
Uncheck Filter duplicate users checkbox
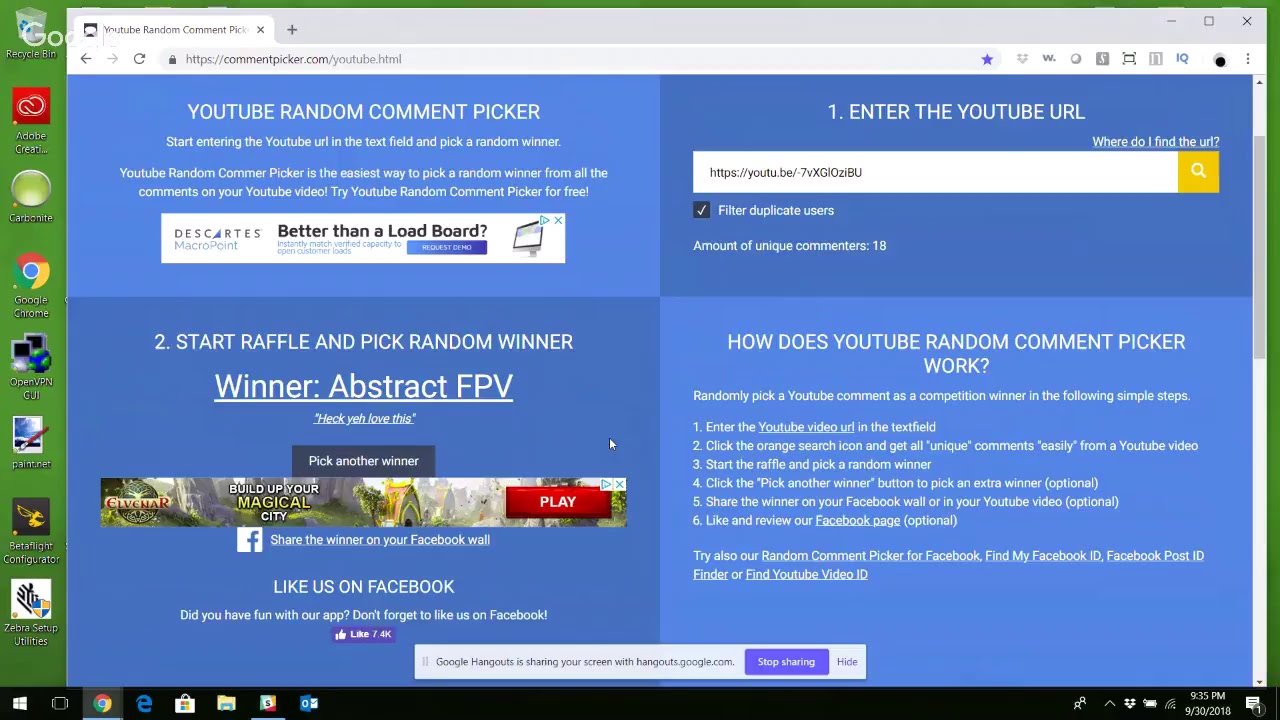[x=701, y=210]
